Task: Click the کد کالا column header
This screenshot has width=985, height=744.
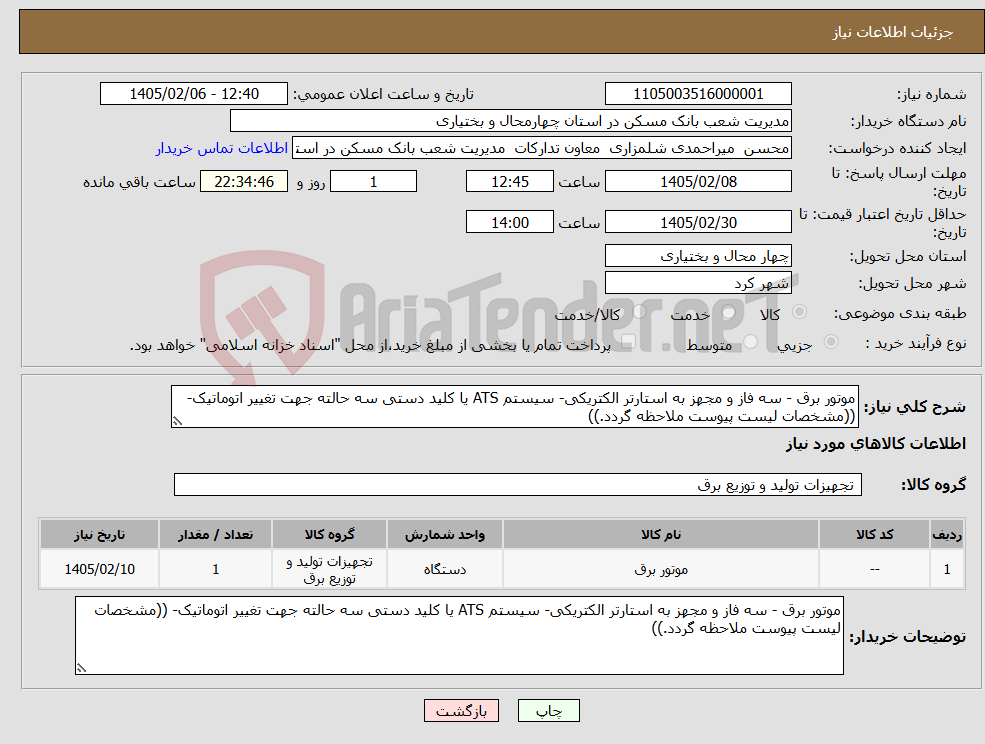Action: point(874,534)
